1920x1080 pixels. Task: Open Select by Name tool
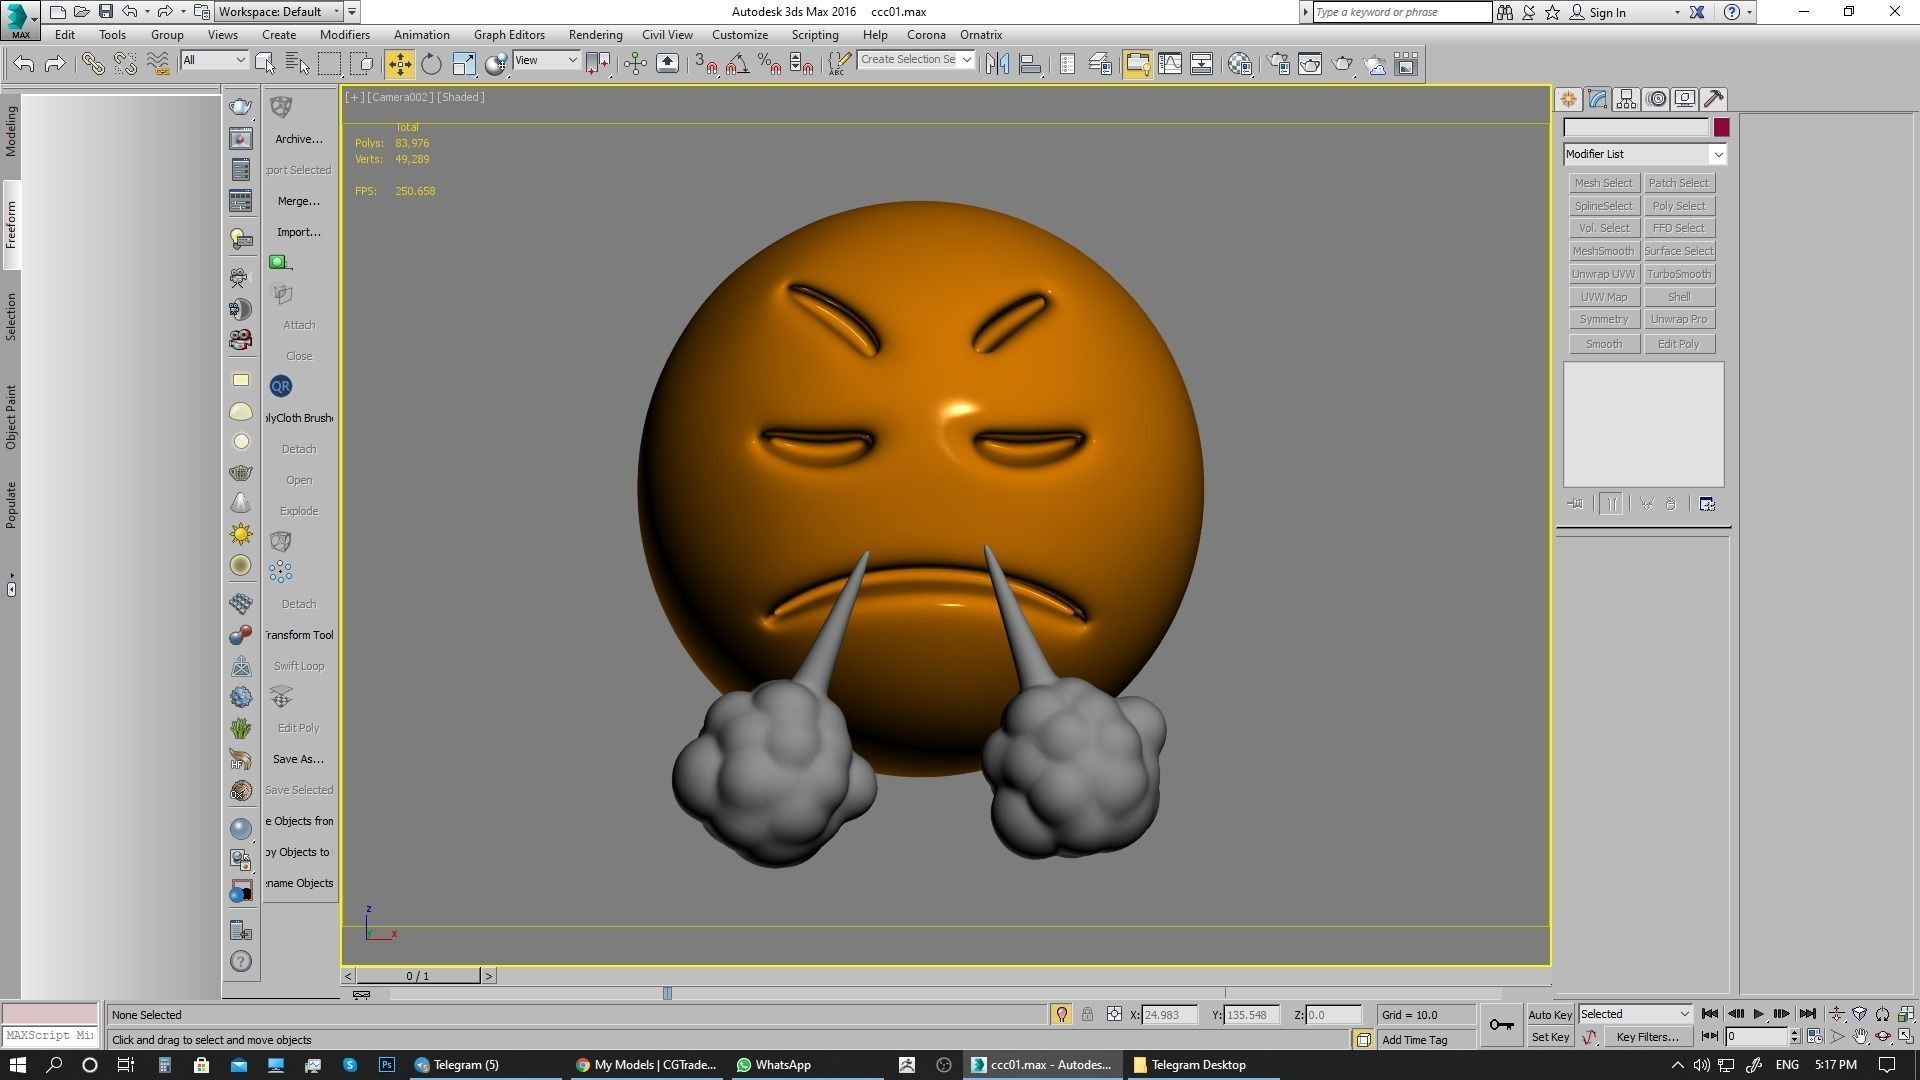(297, 64)
